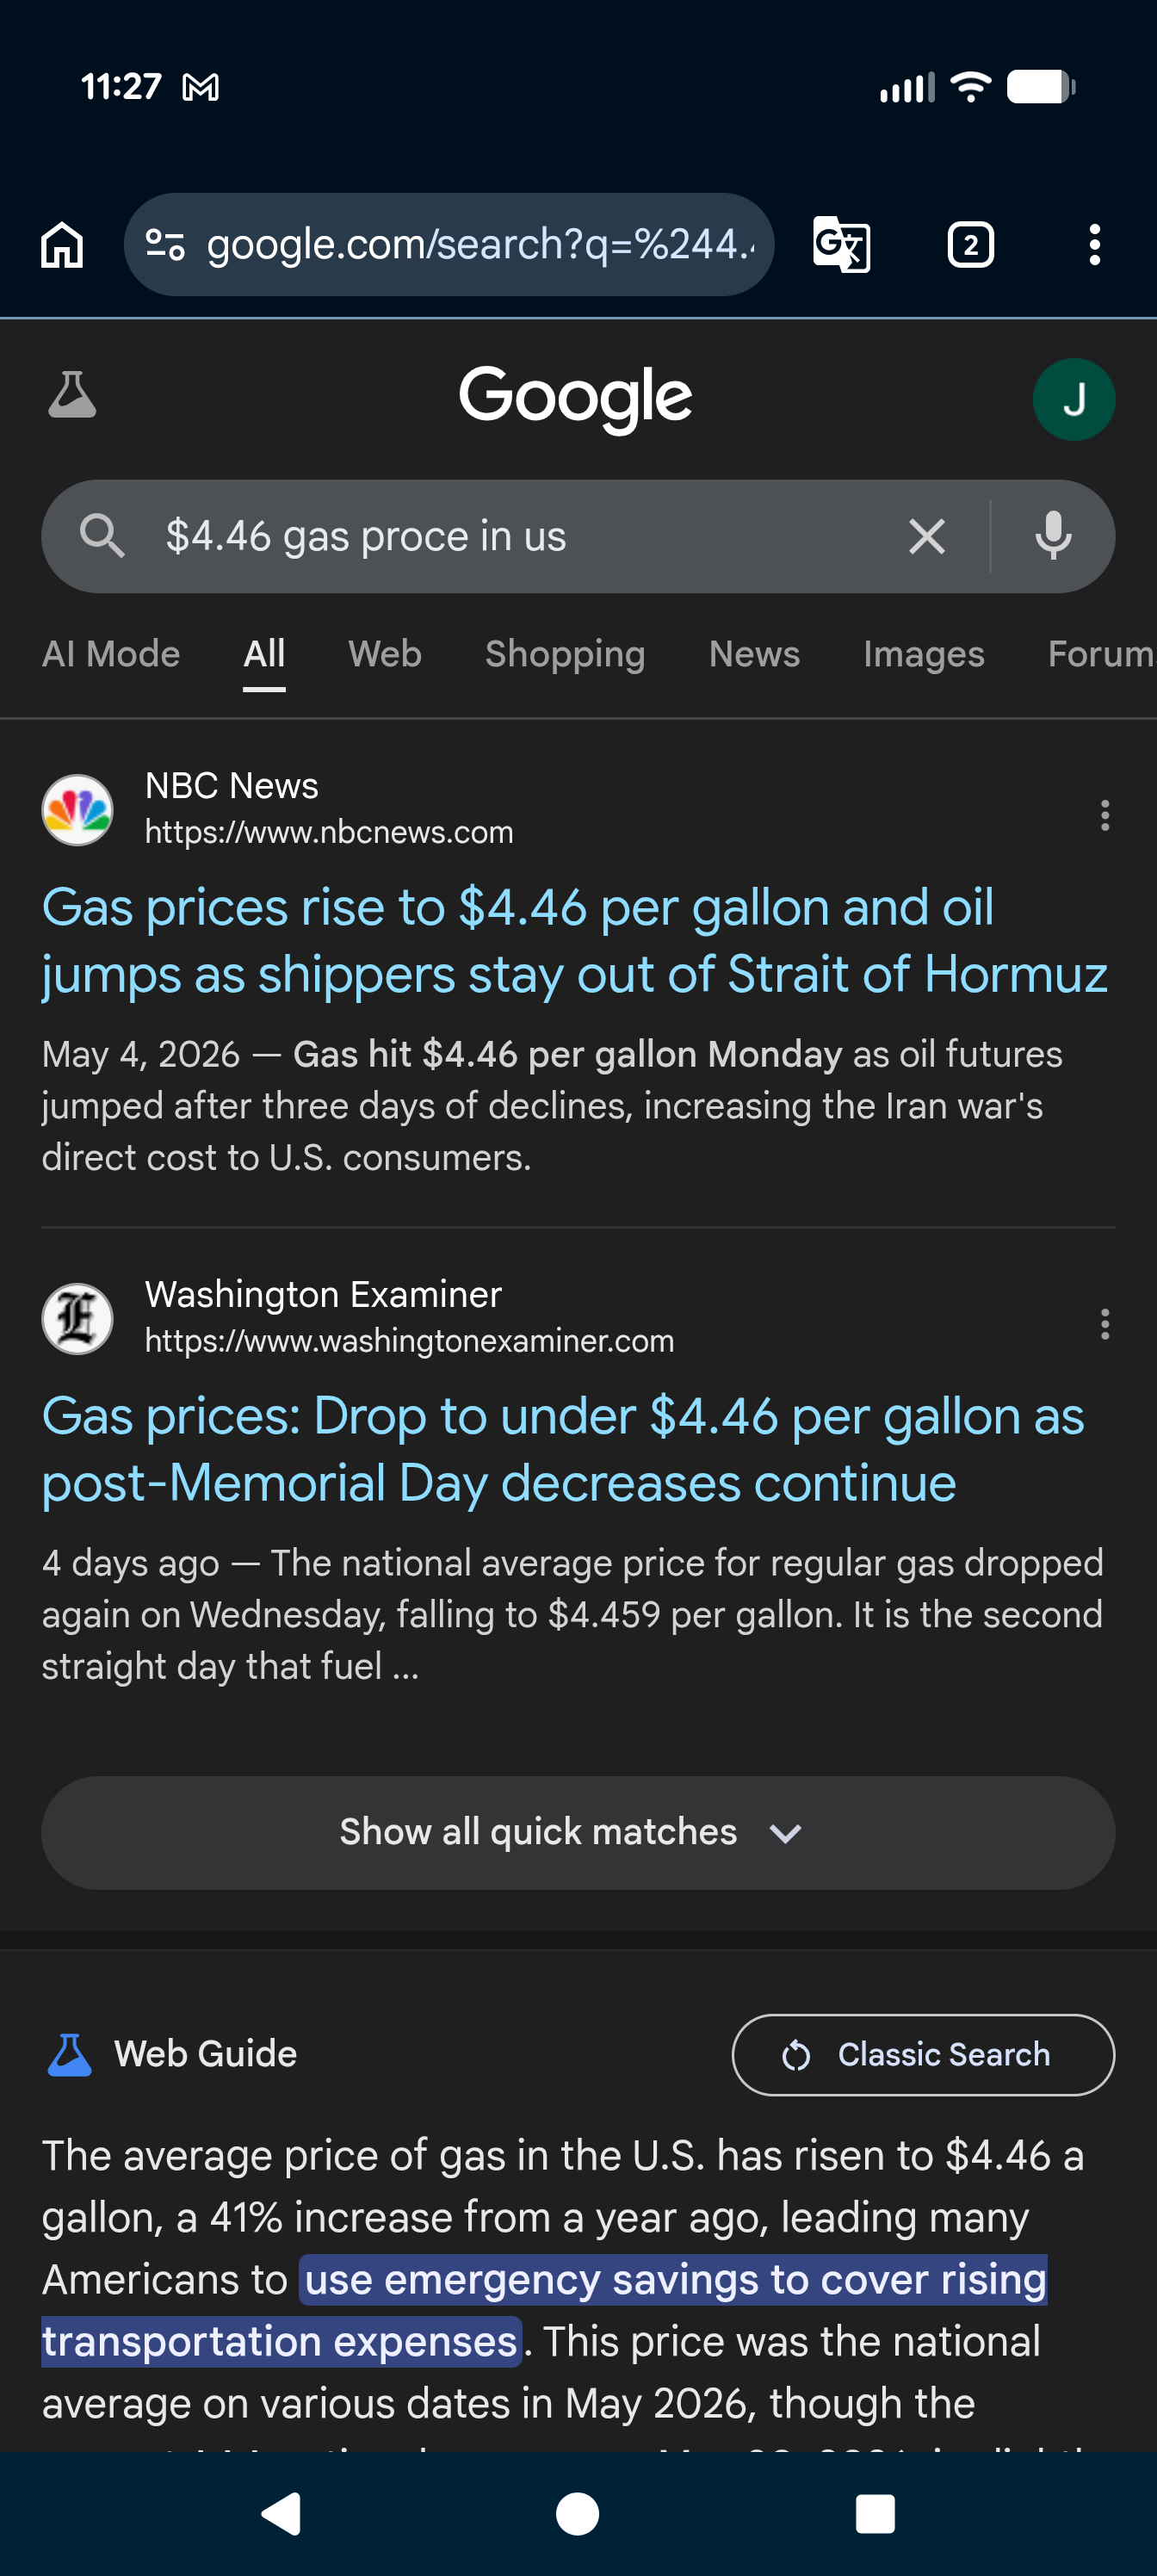Viewport: 1157px width, 2576px height.
Task: Tap the Search Labs flask icon
Action: pos(72,395)
